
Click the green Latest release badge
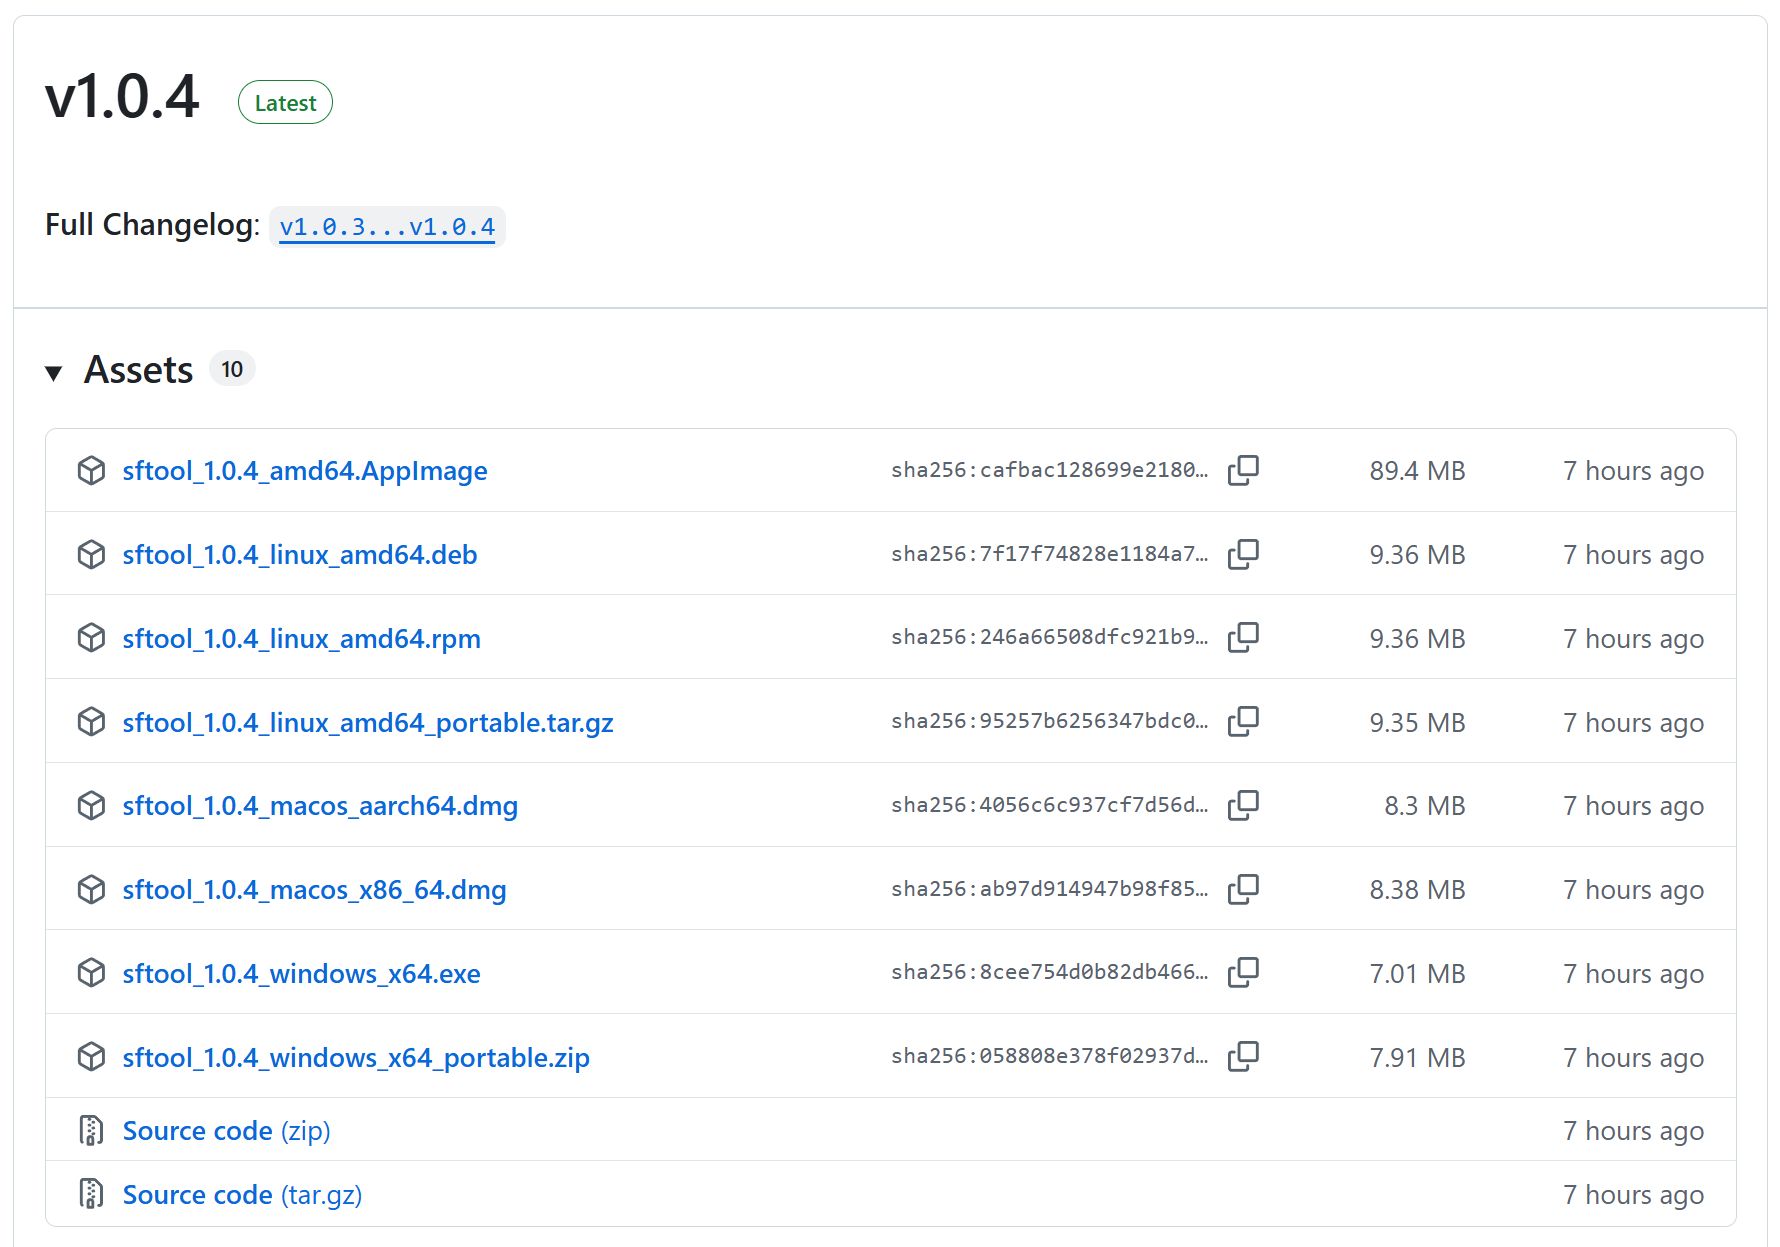(285, 103)
